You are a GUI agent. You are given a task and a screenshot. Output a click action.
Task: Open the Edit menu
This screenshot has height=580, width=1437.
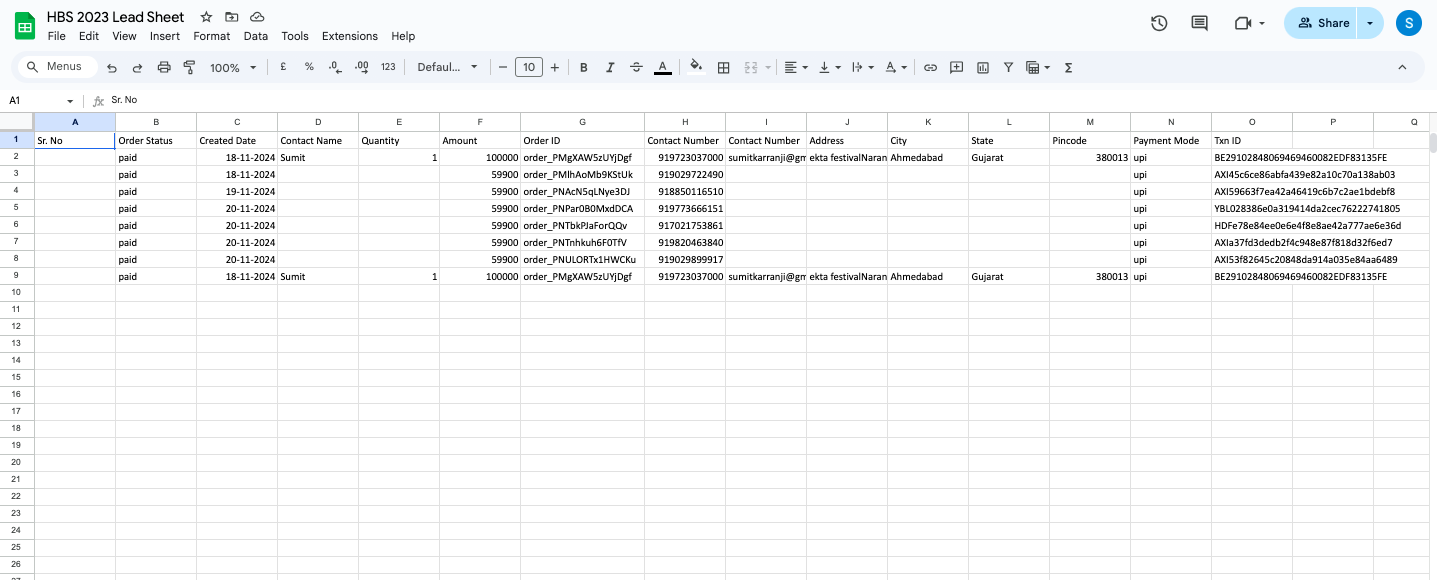[x=89, y=36]
